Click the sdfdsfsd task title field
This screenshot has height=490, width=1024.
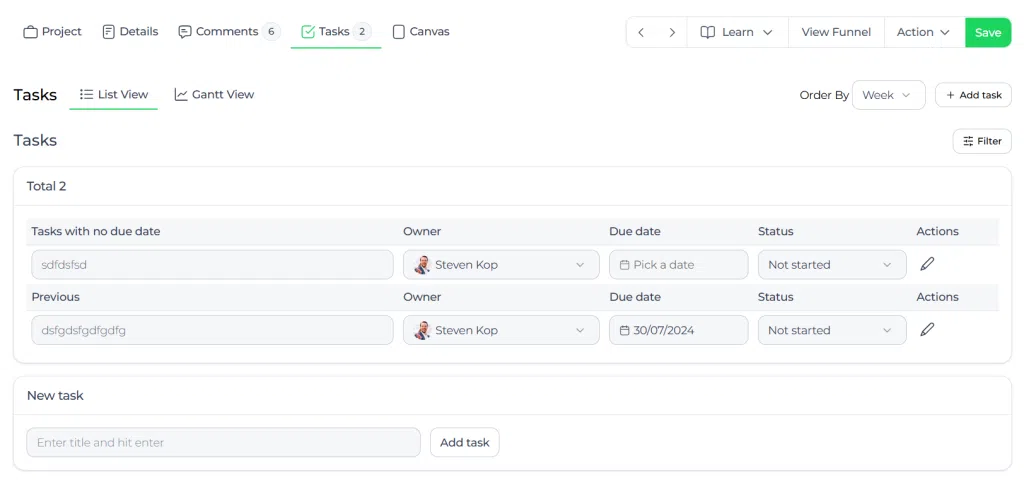point(212,265)
